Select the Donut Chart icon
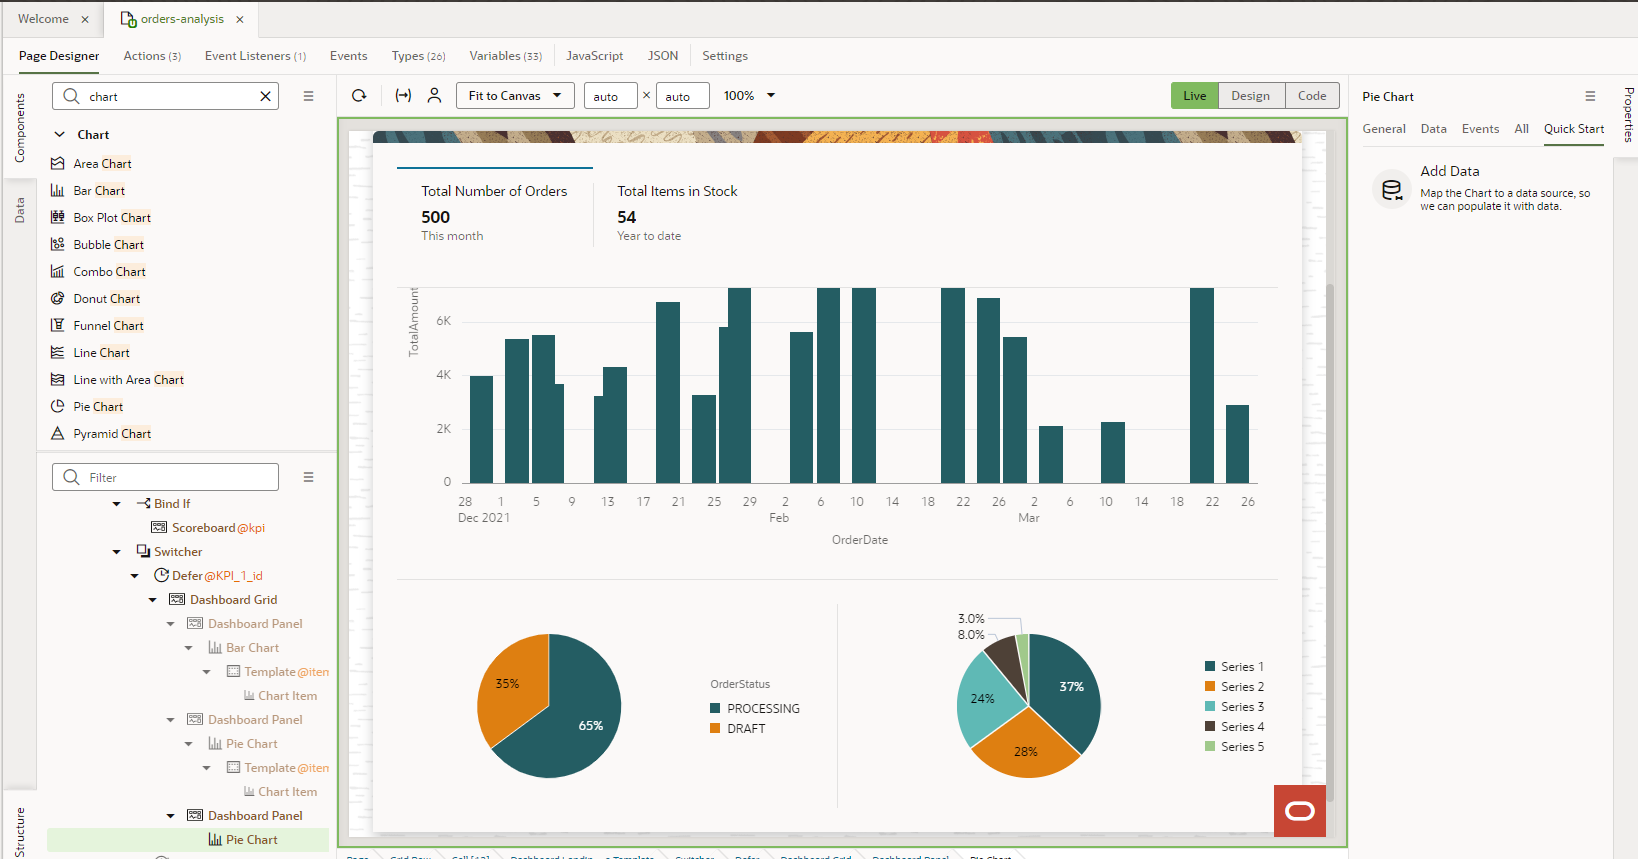The height and width of the screenshot is (859, 1638). (x=58, y=298)
